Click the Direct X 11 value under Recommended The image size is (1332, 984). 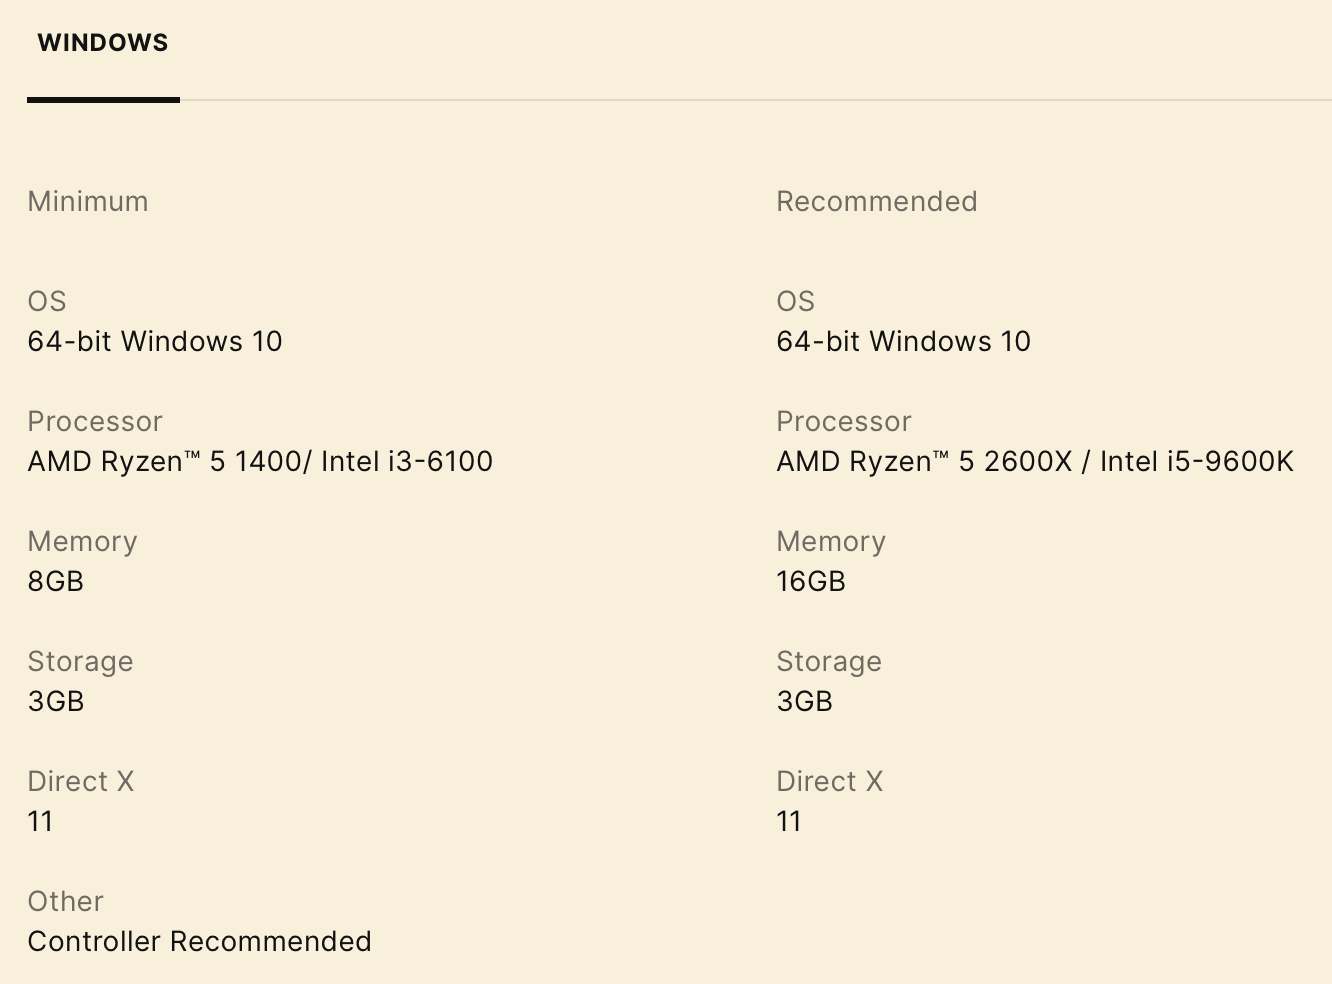789,821
